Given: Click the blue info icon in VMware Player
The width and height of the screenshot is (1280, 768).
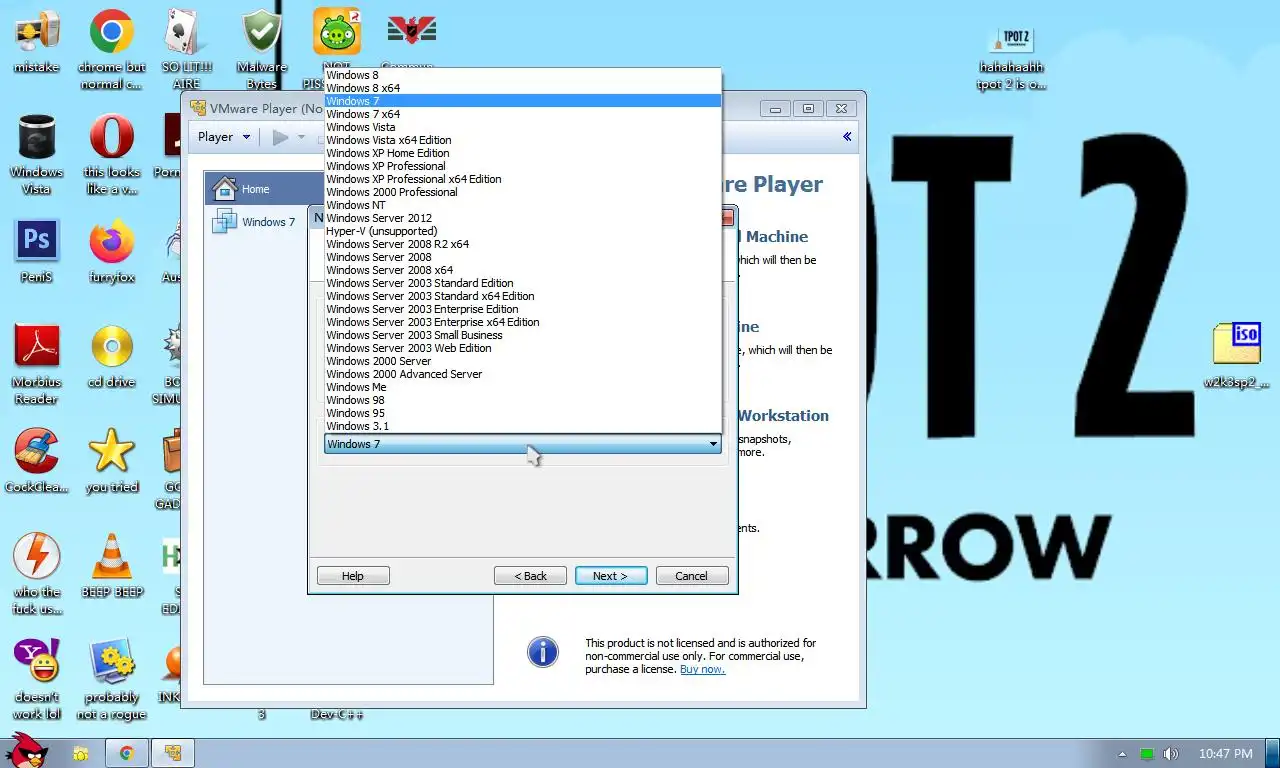Looking at the screenshot, I should coord(543,652).
